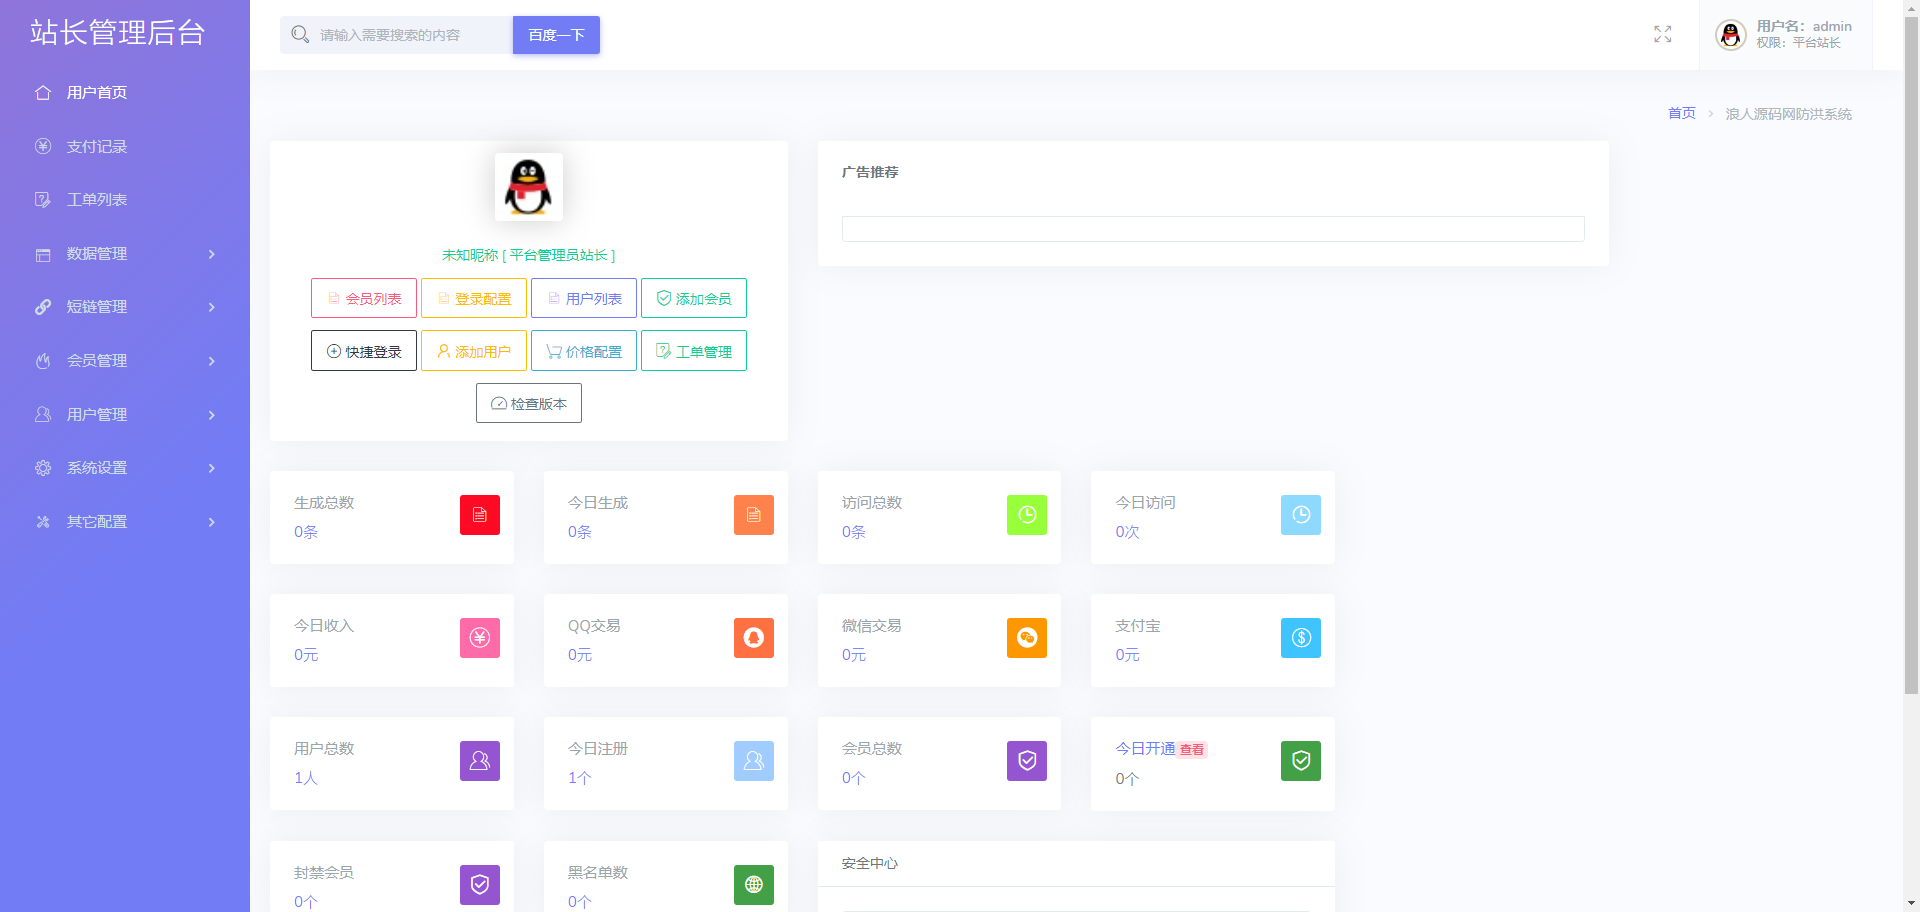The width and height of the screenshot is (1920, 912).
Task: Click the 首页 breadcrumb link
Action: point(1682,113)
